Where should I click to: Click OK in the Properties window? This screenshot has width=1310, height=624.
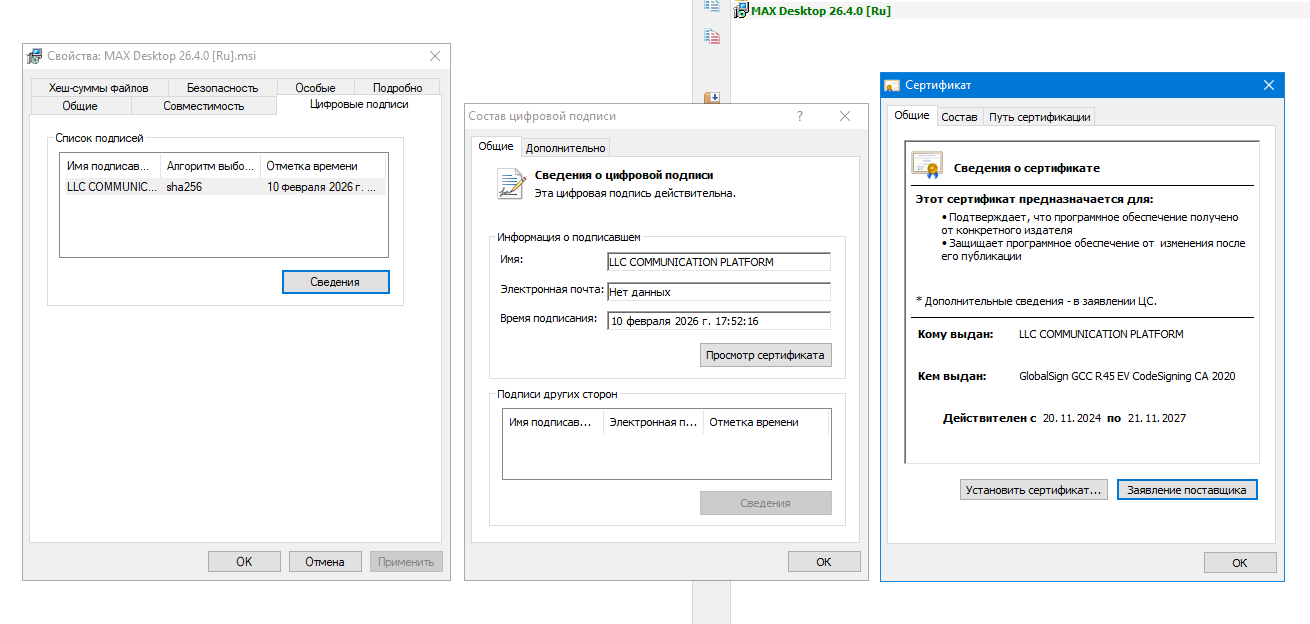coord(244,561)
